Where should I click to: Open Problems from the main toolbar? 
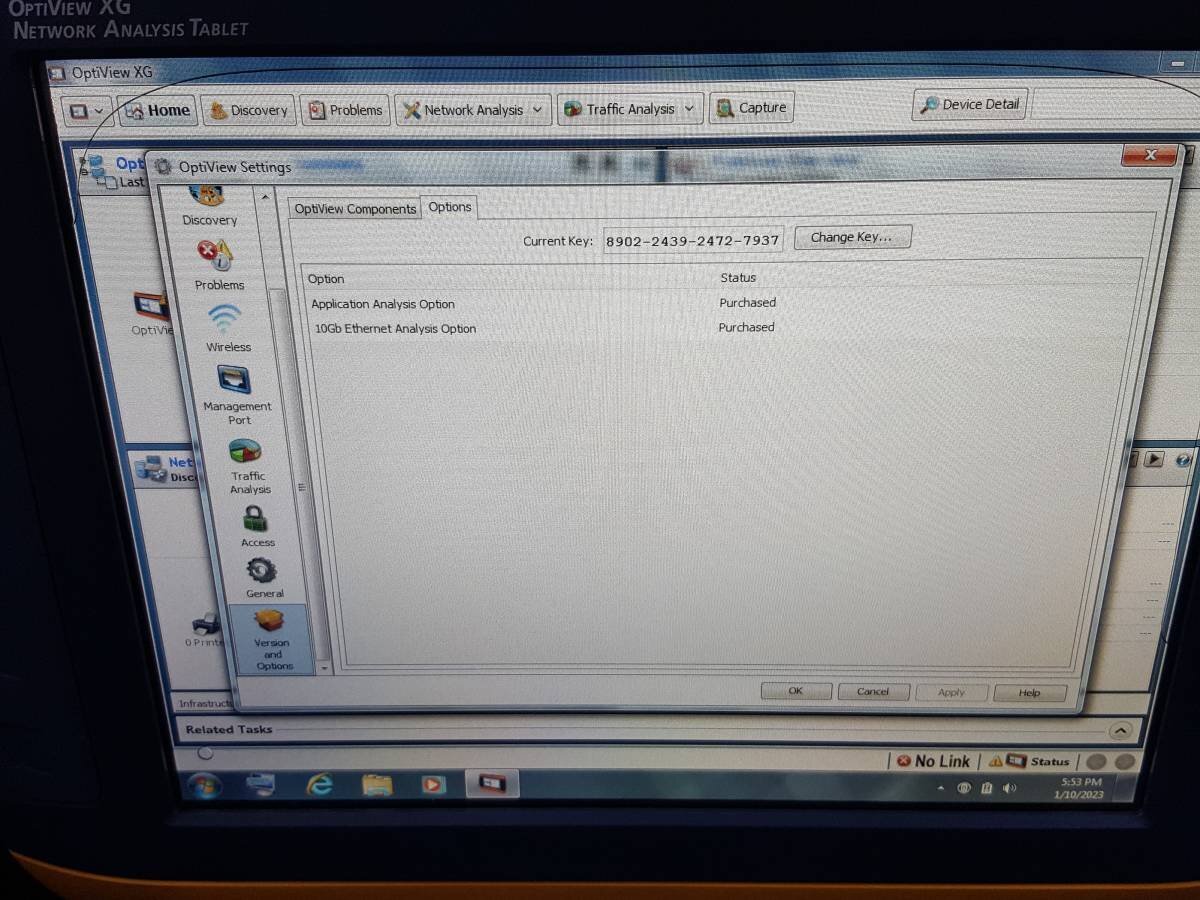[345, 110]
